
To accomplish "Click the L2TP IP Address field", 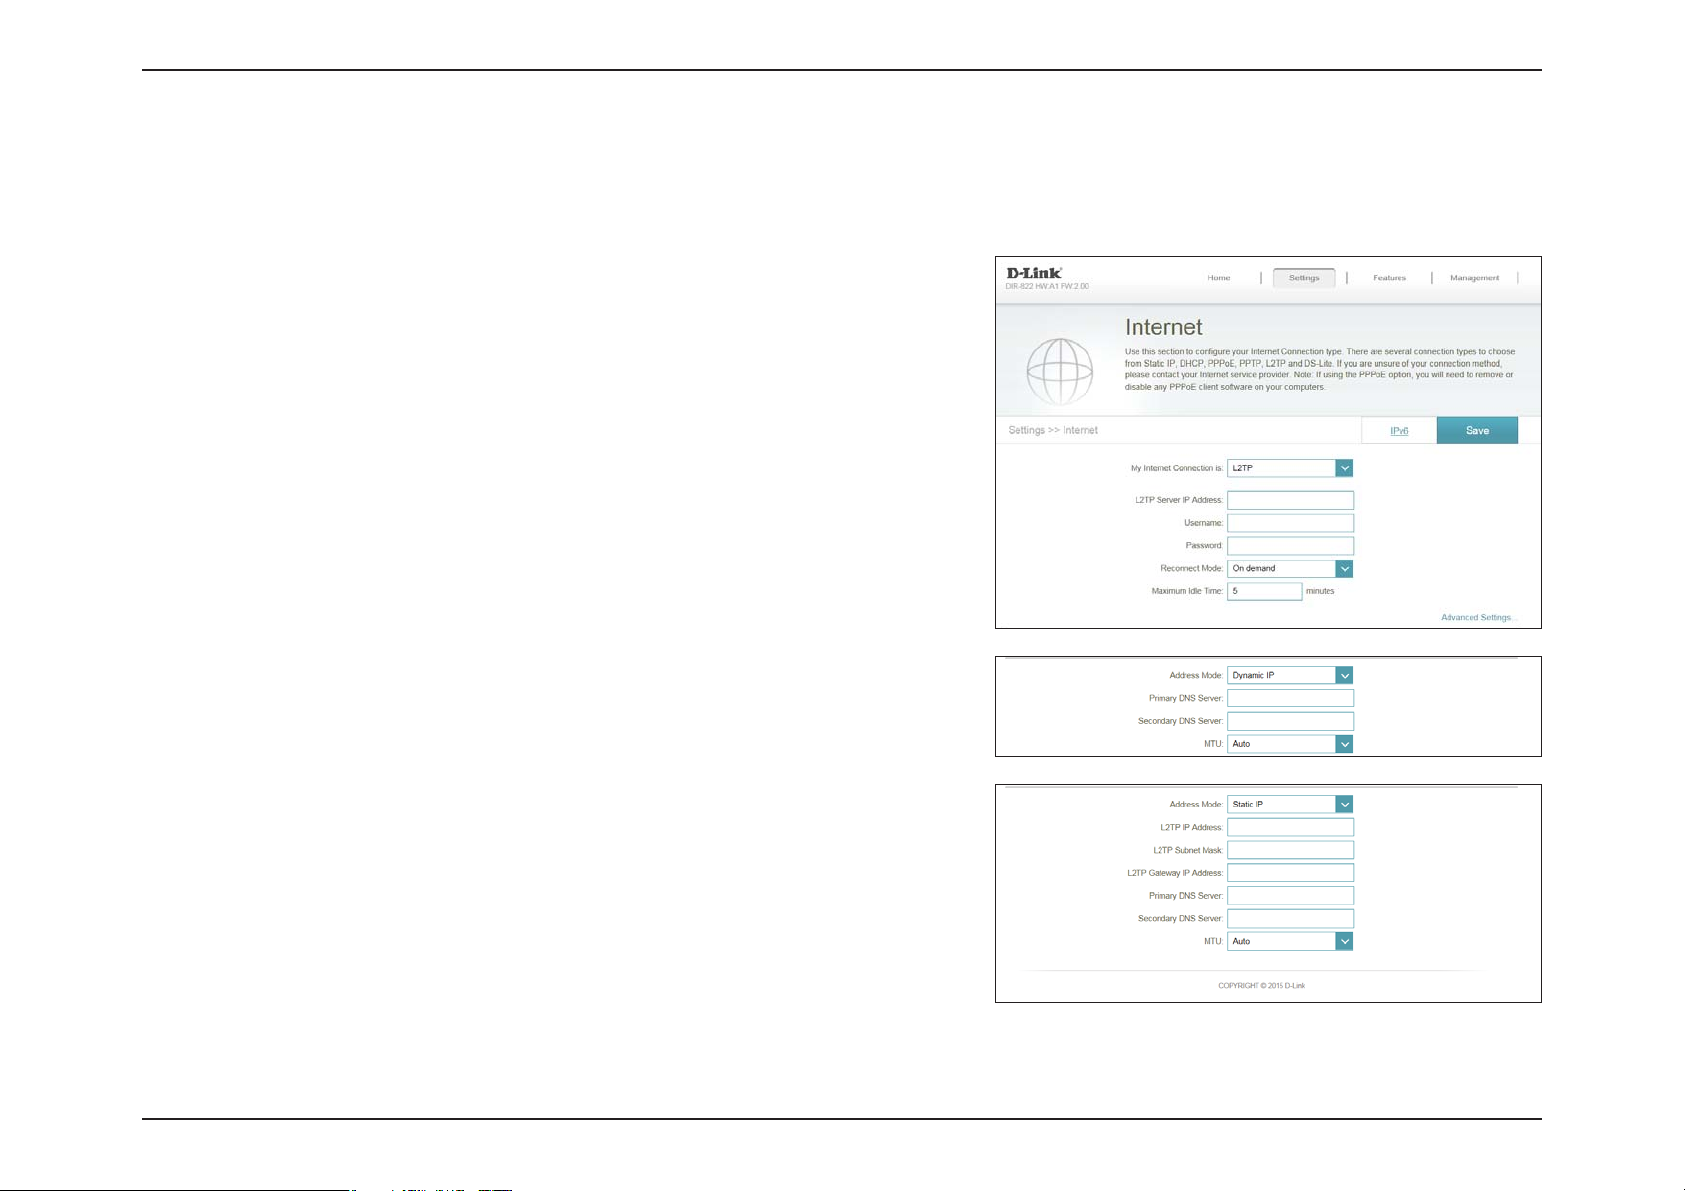I will point(1290,827).
